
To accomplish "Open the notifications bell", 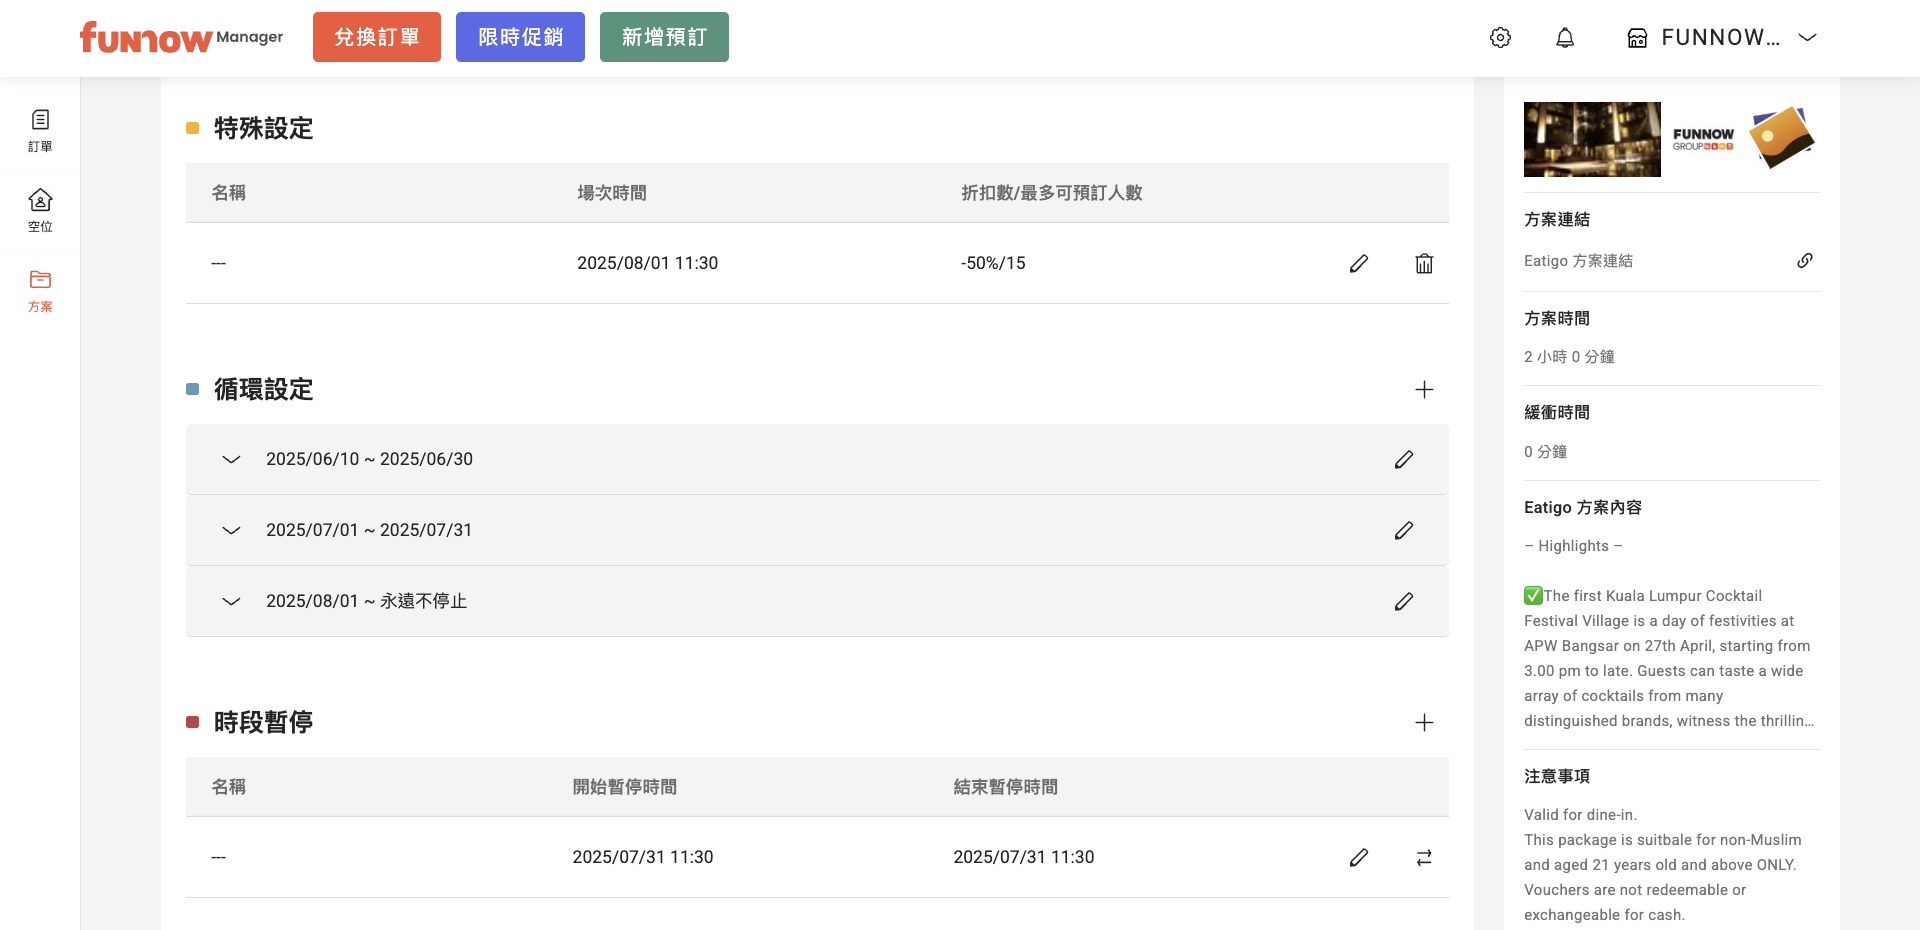I will click(1565, 38).
